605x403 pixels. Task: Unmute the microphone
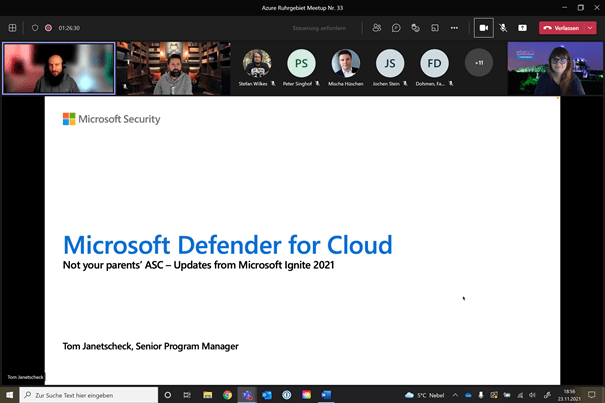(503, 28)
